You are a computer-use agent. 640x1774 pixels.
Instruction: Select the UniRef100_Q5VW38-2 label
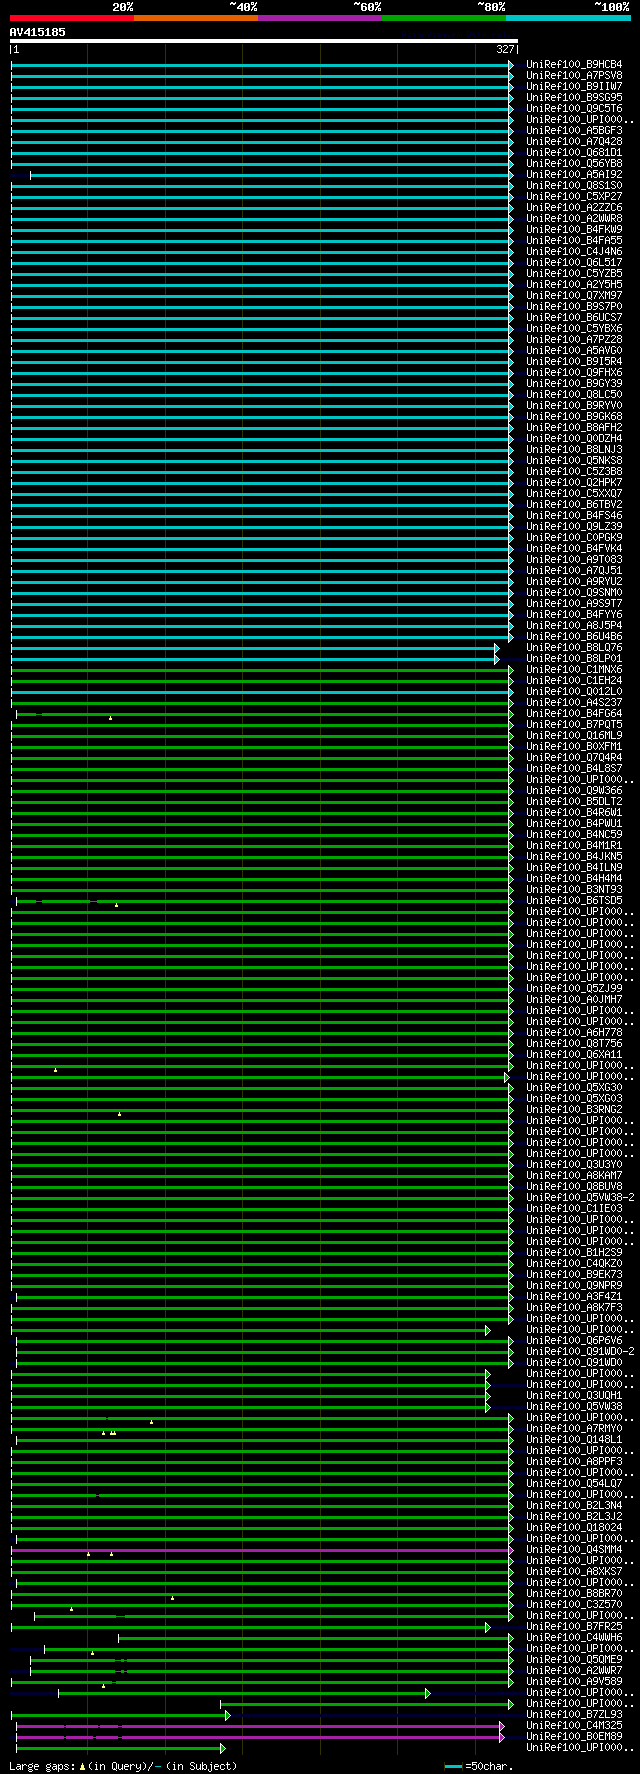click(x=580, y=1198)
